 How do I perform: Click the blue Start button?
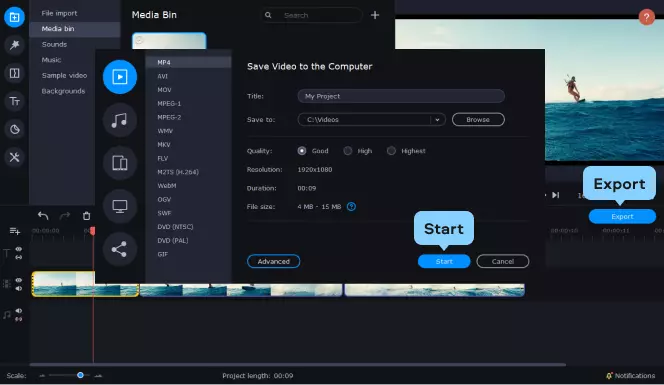click(444, 261)
